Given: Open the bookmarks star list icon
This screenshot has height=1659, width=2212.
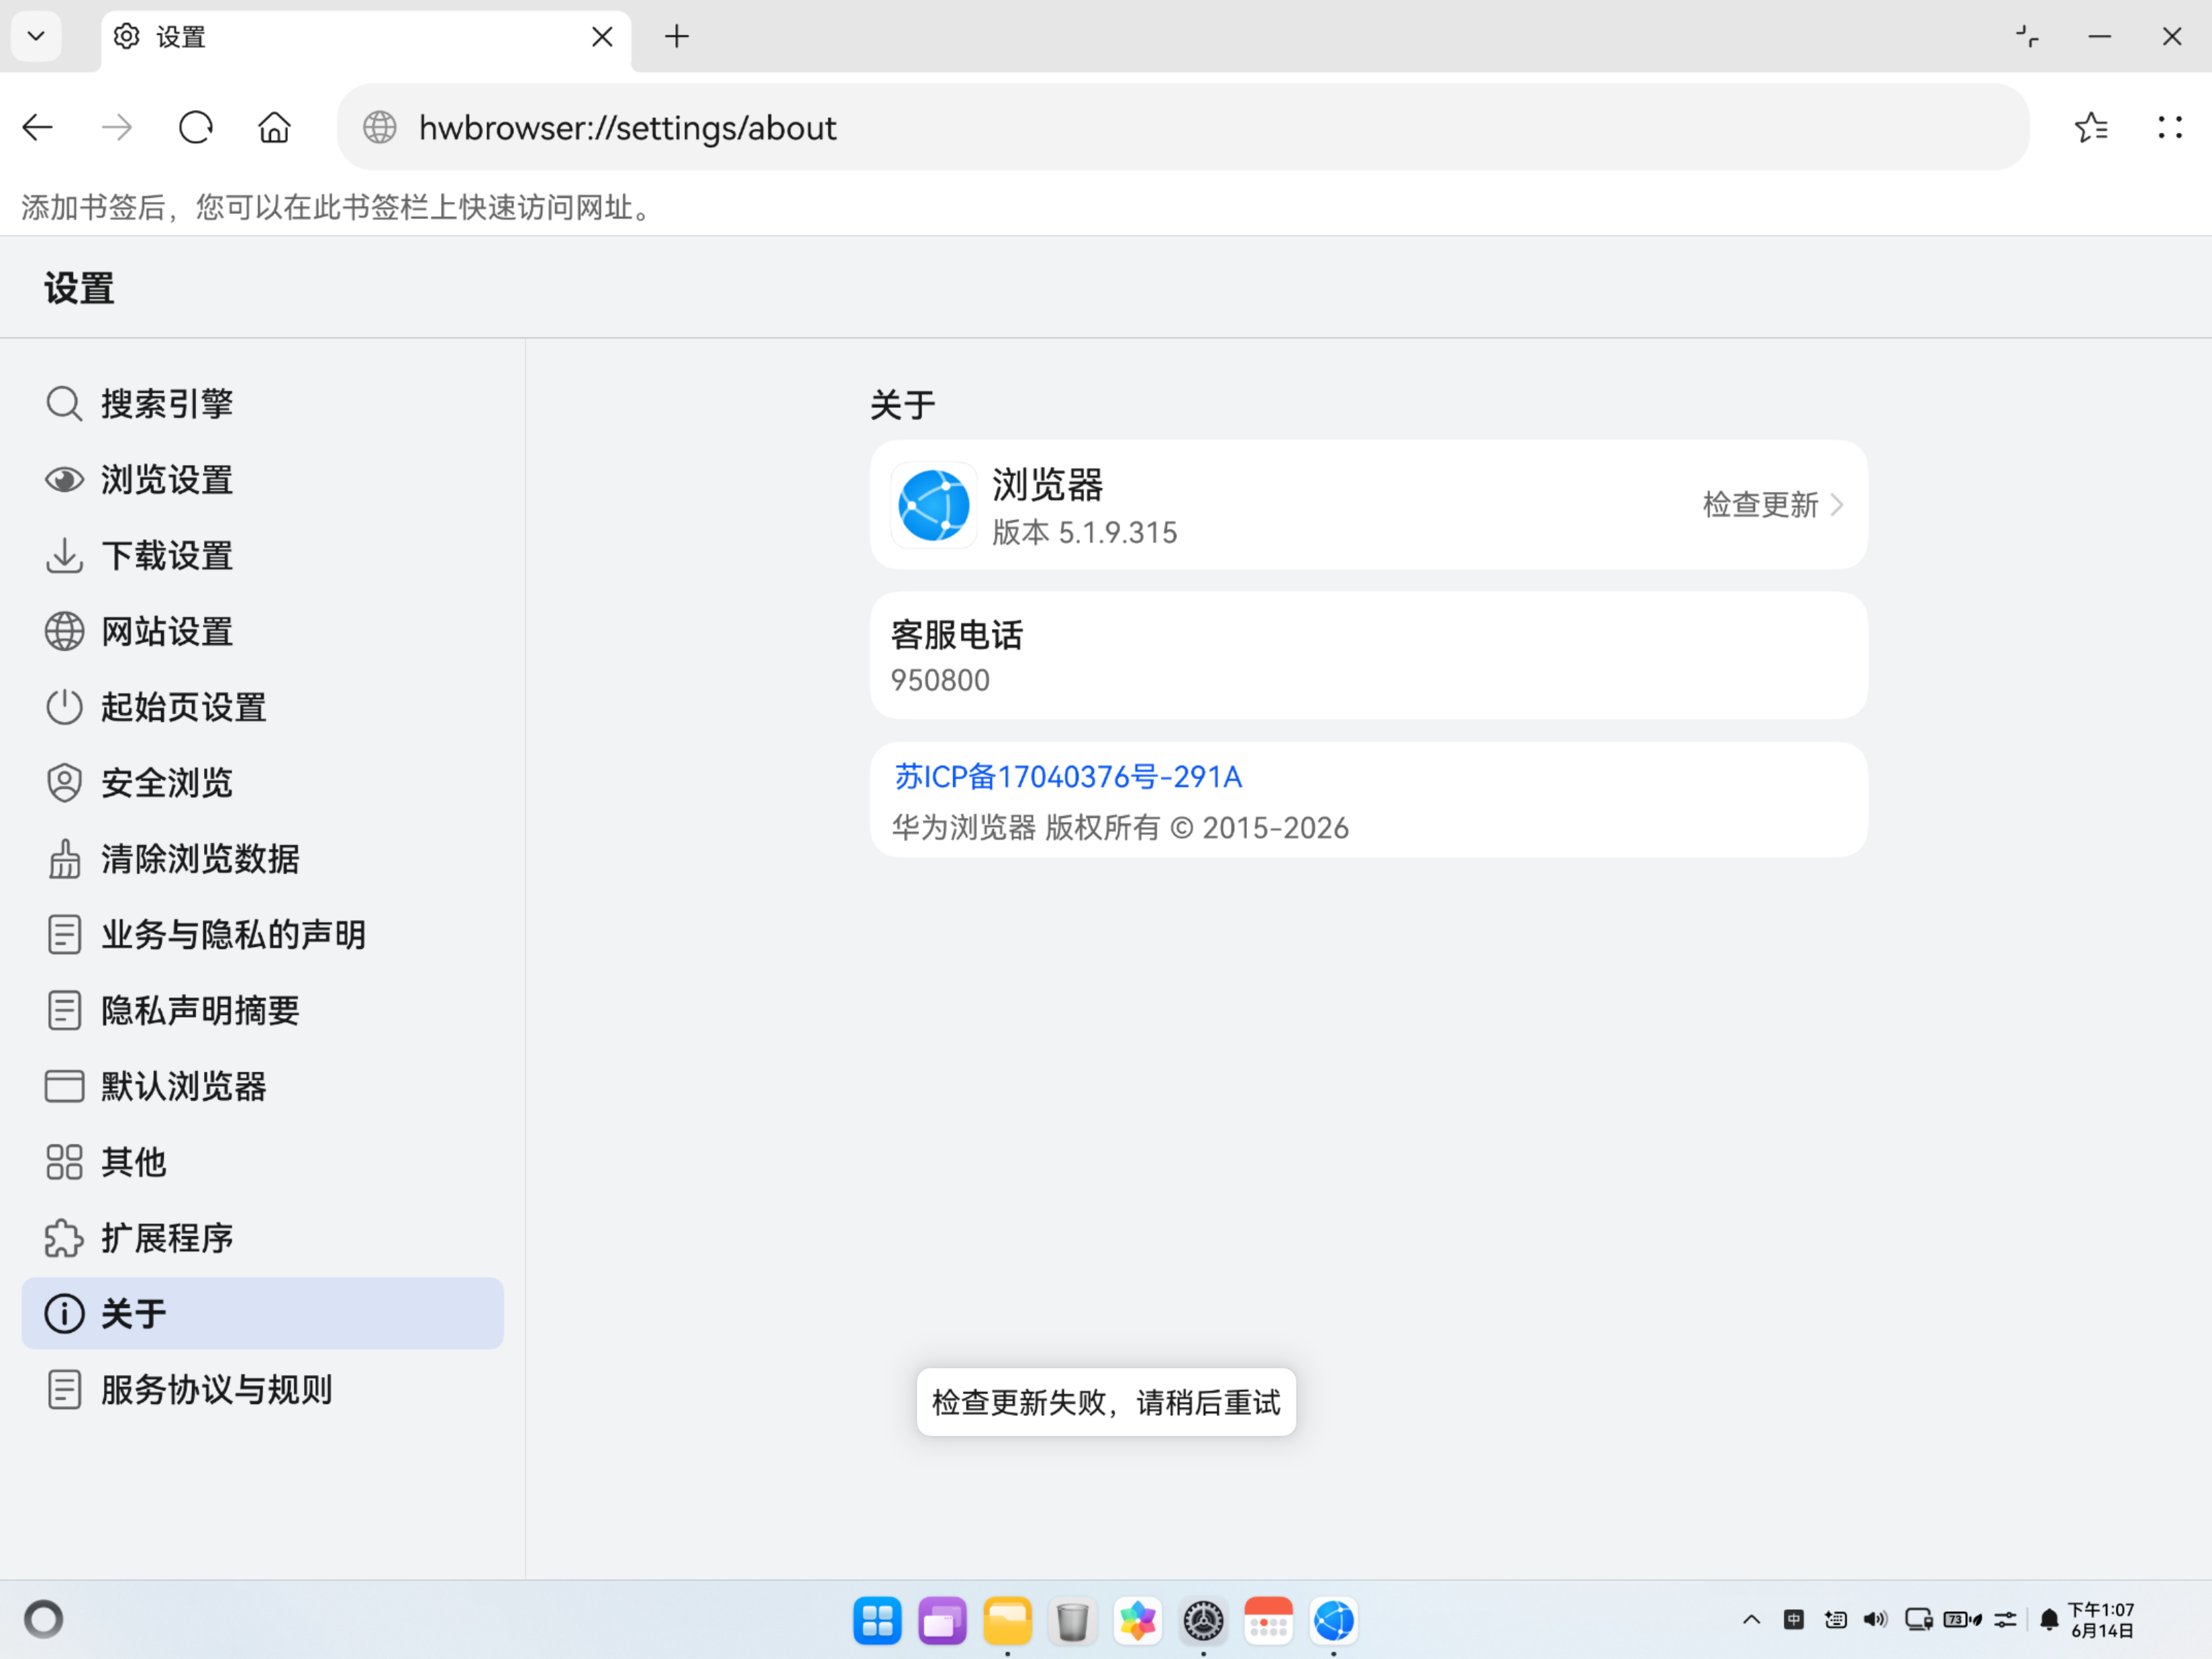Looking at the screenshot, I should click(x=2091, y=127).
